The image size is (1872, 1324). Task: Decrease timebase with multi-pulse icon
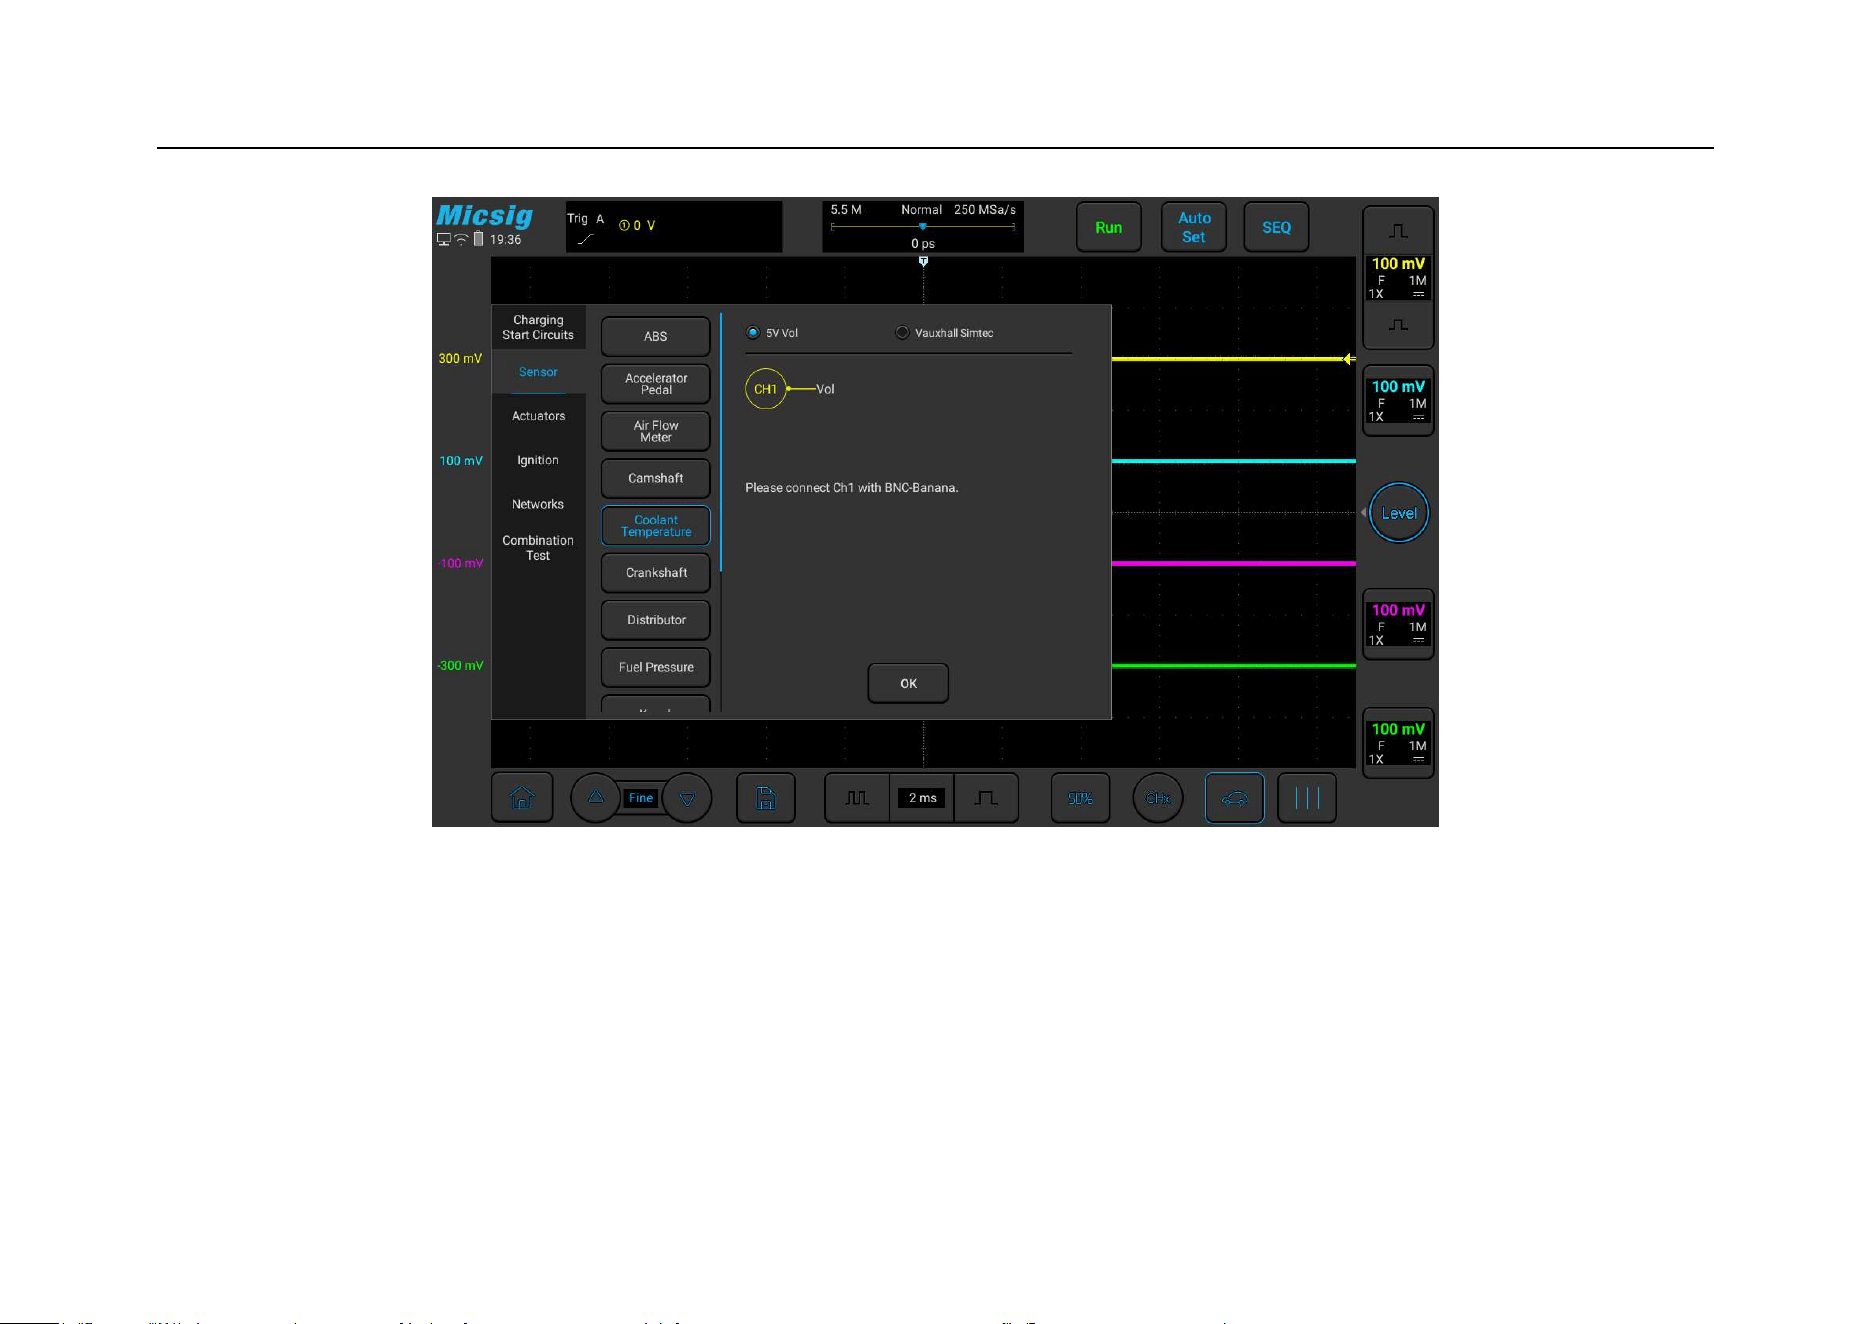click(857, 798)
